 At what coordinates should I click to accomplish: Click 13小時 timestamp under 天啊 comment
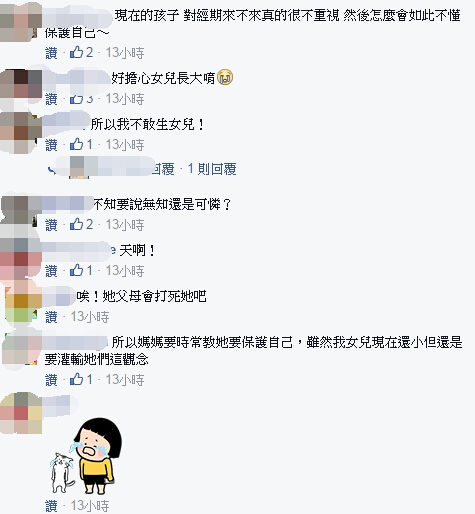125,271
